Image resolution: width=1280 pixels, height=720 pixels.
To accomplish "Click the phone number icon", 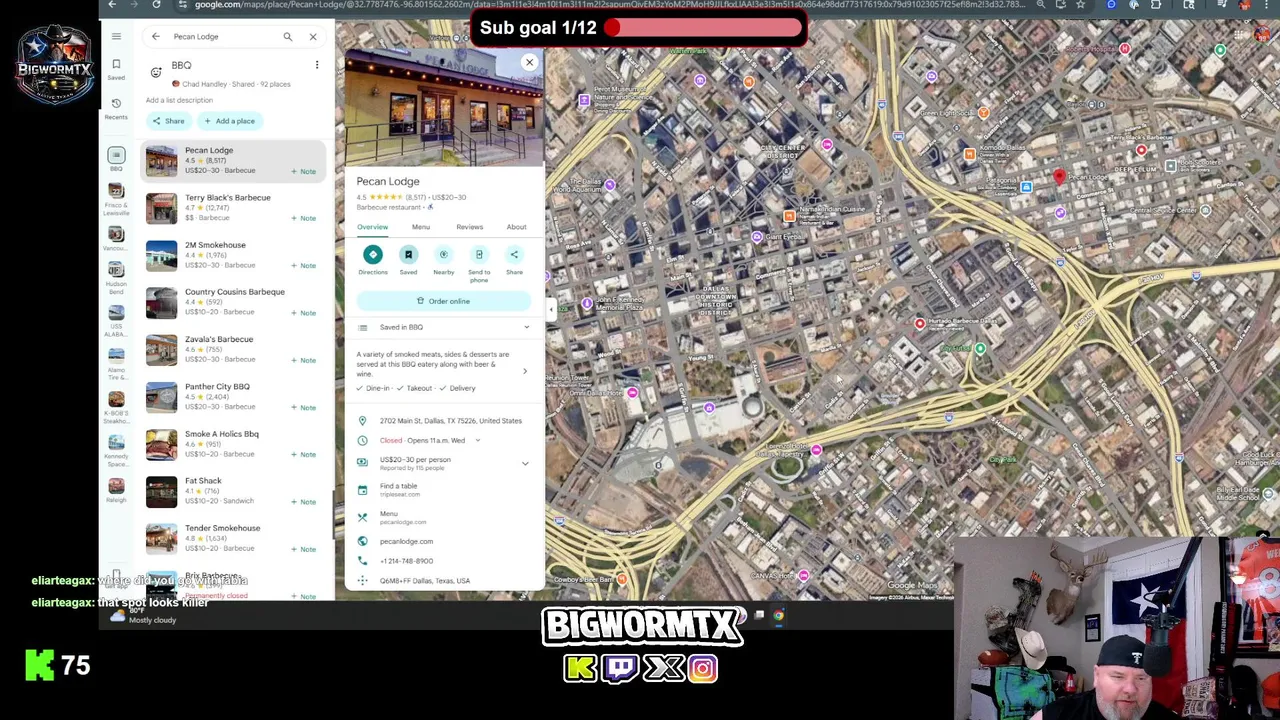I will 362,561.
